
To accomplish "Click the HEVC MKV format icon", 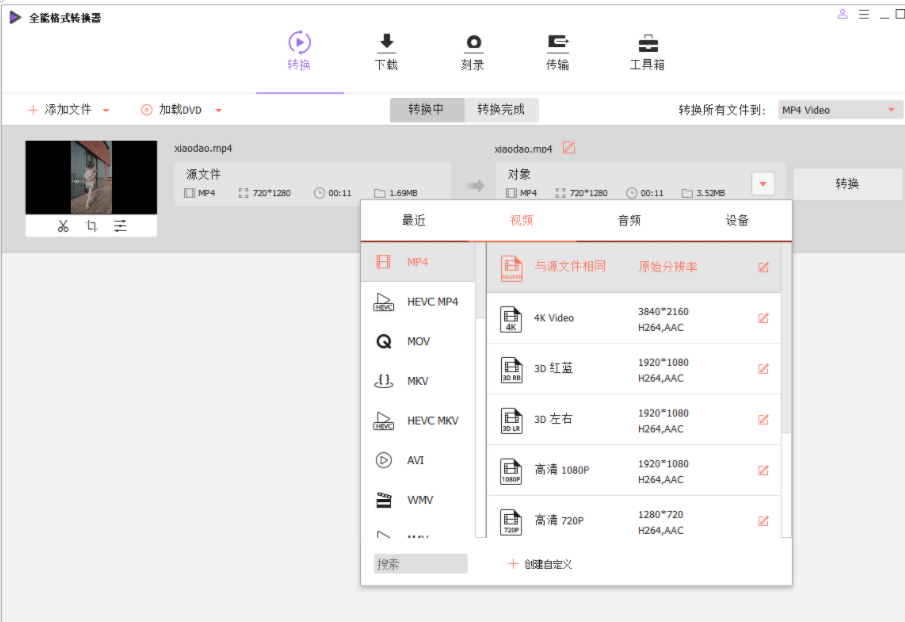I will [x=384, y=421].
